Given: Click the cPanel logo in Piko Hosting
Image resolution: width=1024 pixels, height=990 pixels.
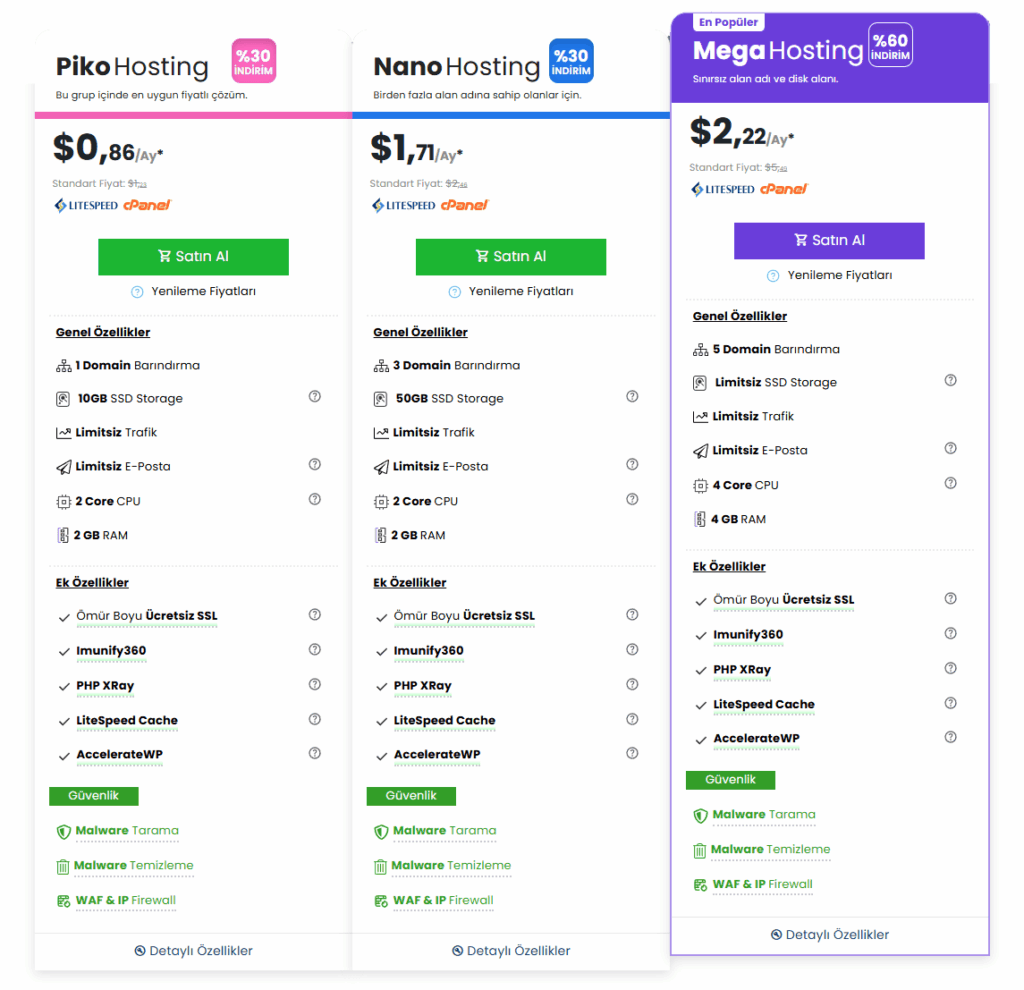Looking at the screenshot, I should 147,205.
